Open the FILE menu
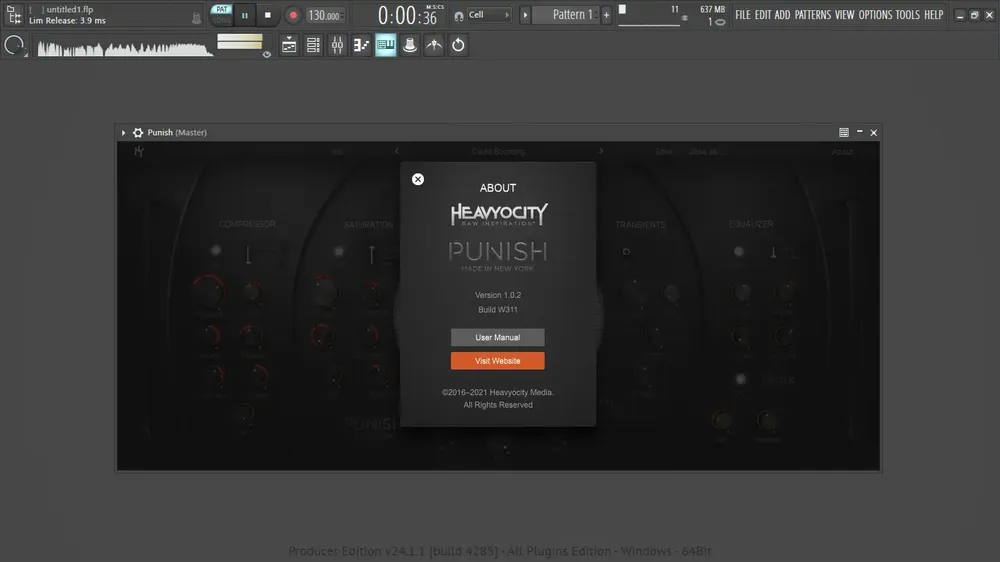Viewport: 1000px width, 562px height. (742, 15)
